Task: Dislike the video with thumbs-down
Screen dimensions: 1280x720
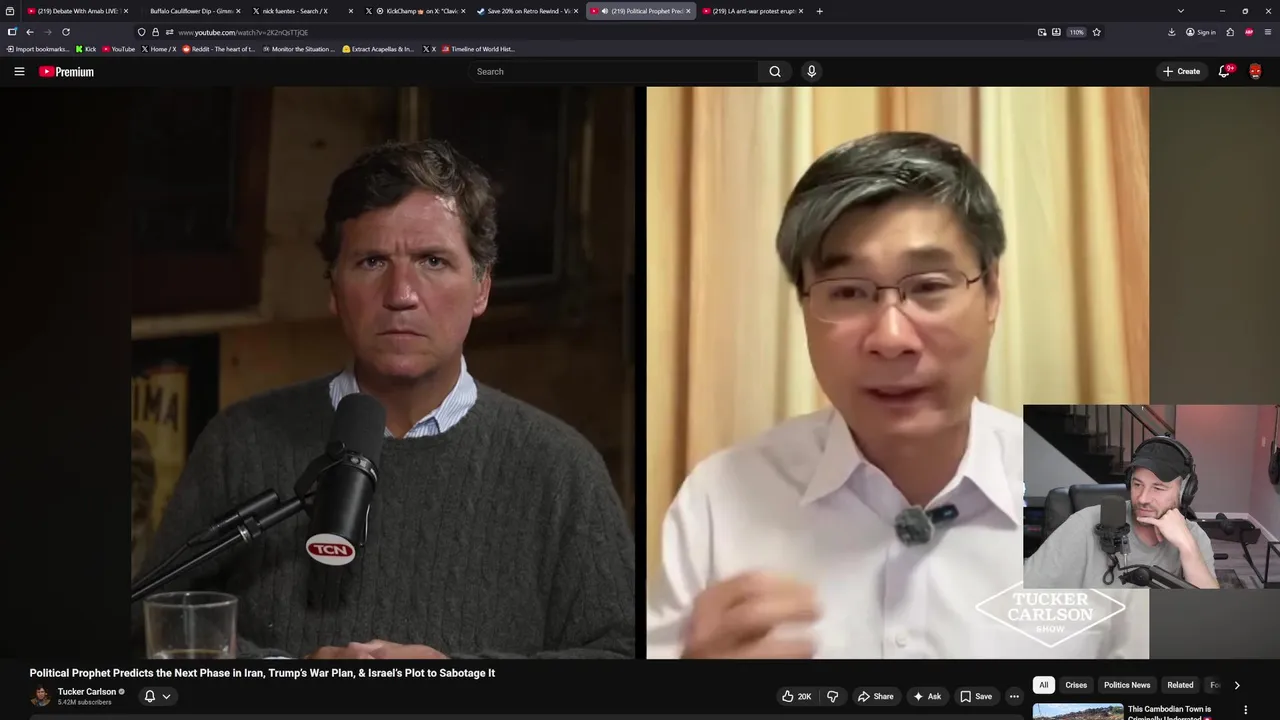Action: (832, 696)
